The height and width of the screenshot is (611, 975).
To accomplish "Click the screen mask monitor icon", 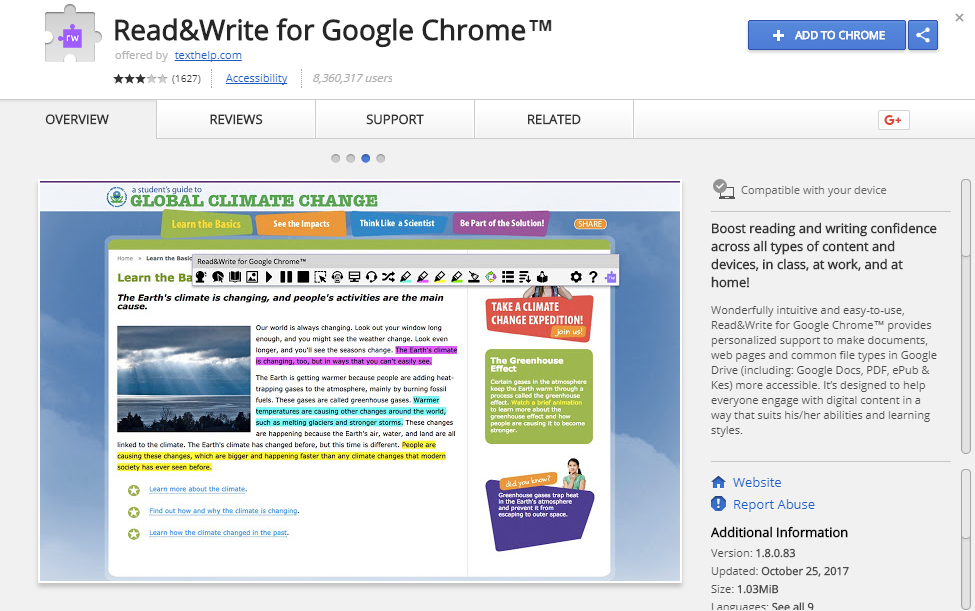I will pyautogui.click(x=354, y=277).
